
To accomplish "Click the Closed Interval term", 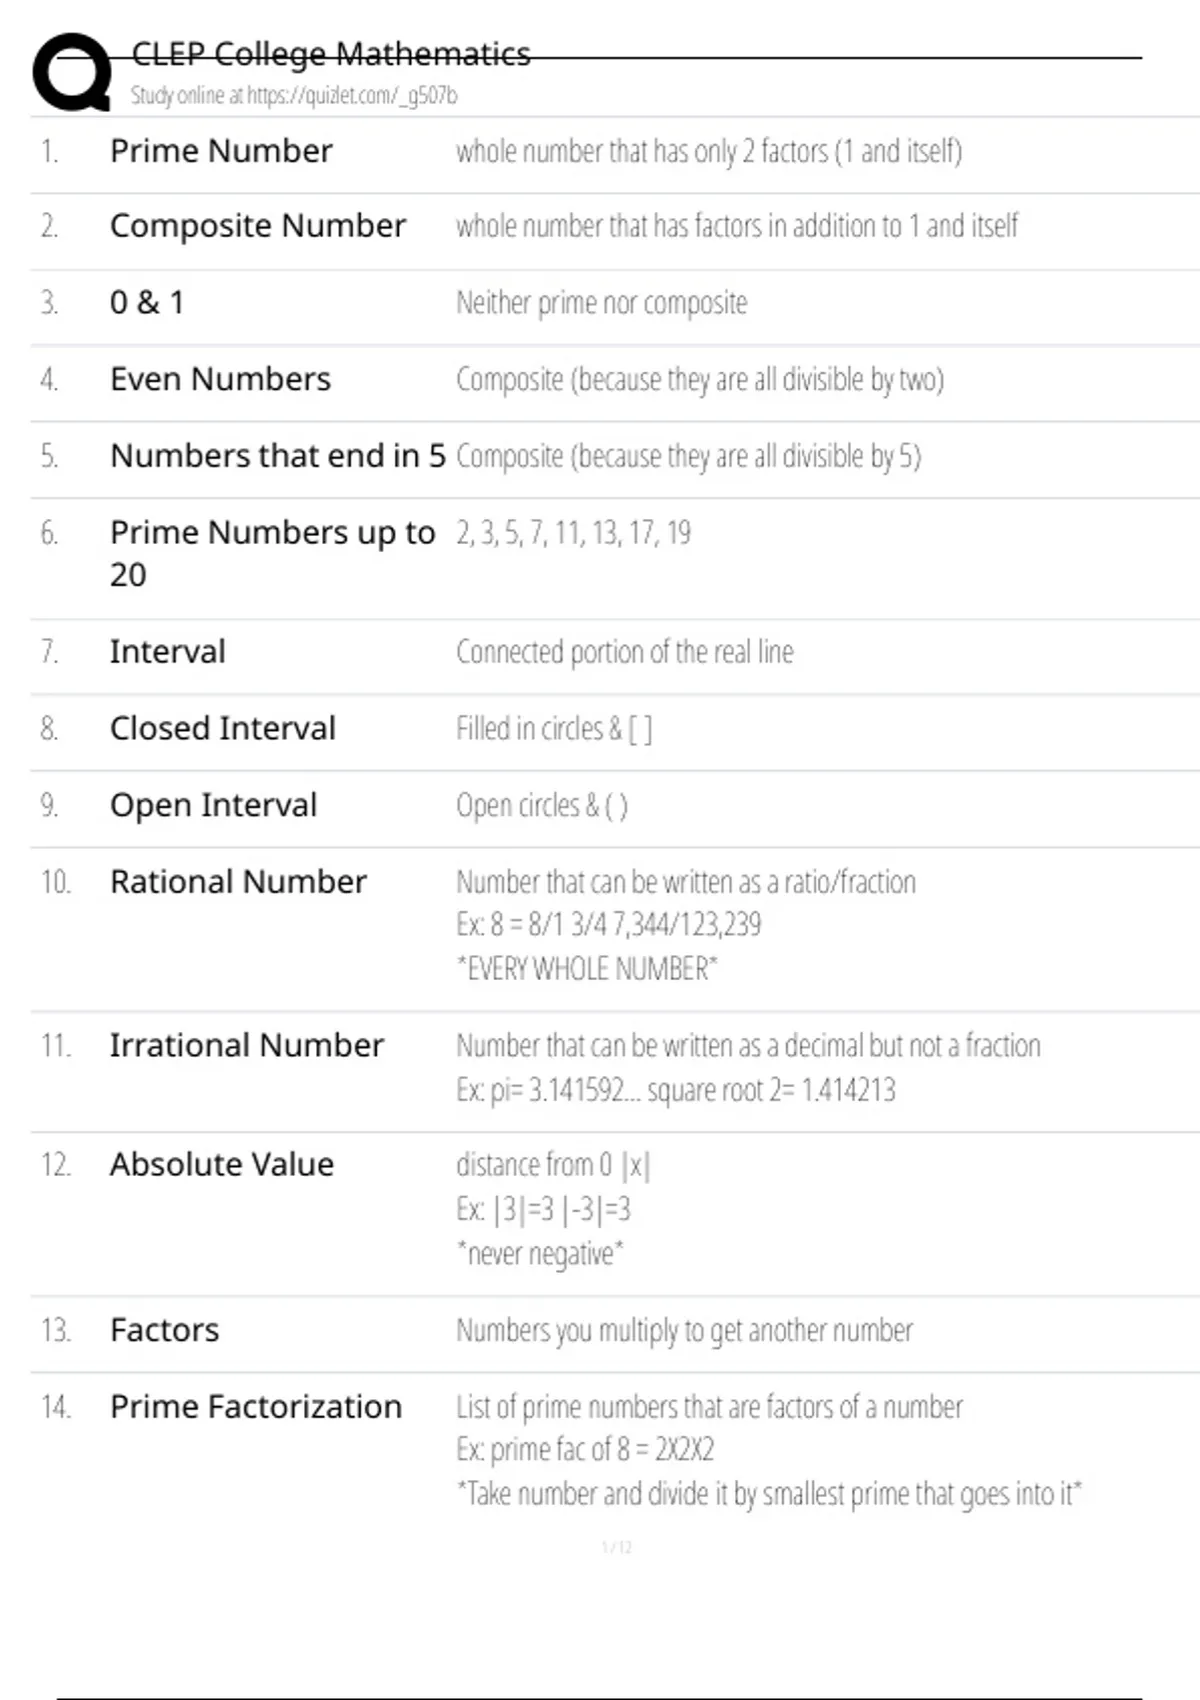I will pyautogui.click(x=223, y=729).
